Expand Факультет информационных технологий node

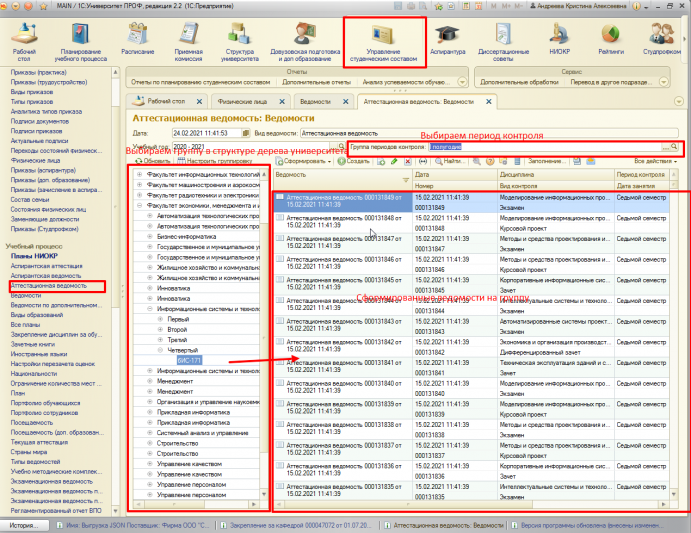tap(139, 175)
